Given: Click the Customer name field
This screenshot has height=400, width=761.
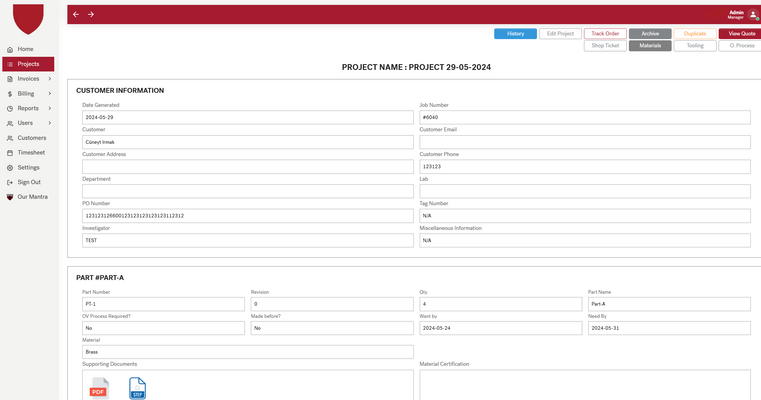Looking at the screenshot, I should [x=248, y=142].
